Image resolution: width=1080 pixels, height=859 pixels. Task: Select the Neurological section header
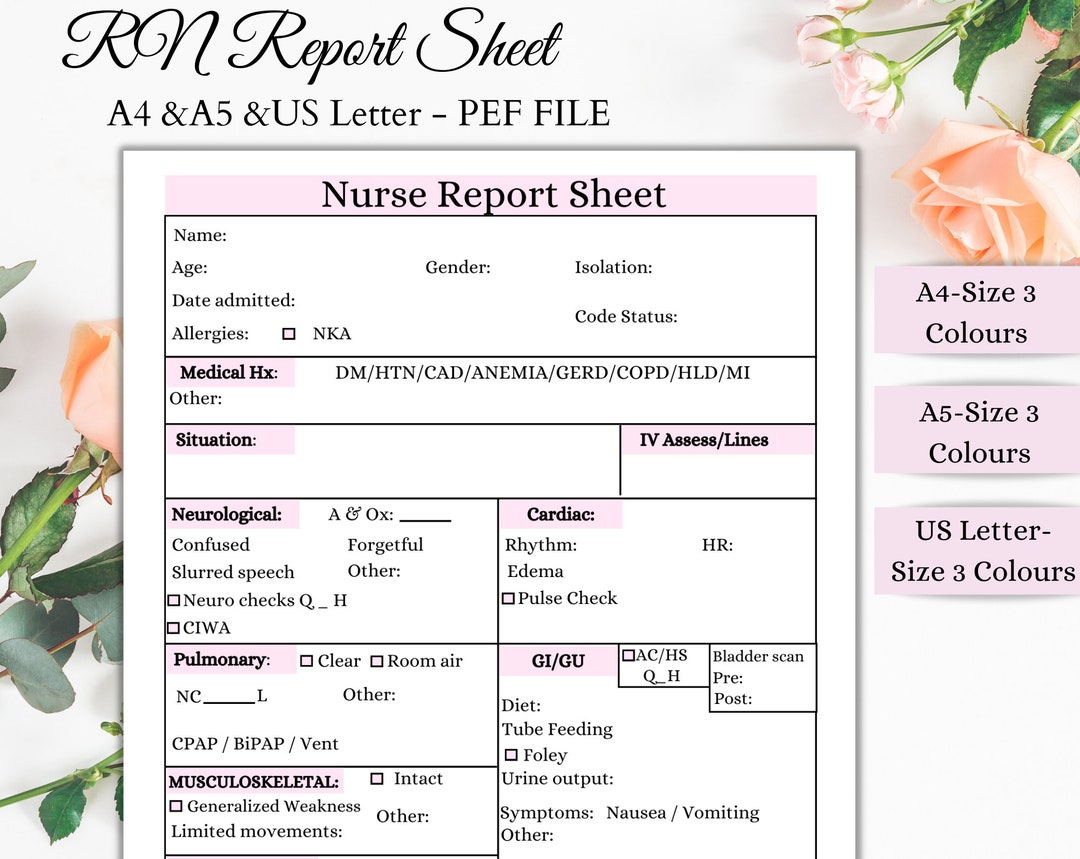(x=228, y=514)
